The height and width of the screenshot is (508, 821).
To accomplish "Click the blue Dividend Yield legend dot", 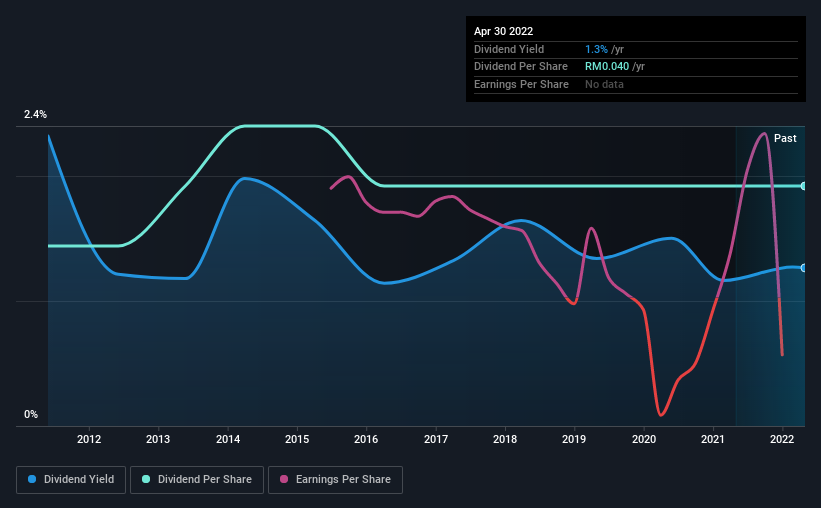I will pos(32,479).
